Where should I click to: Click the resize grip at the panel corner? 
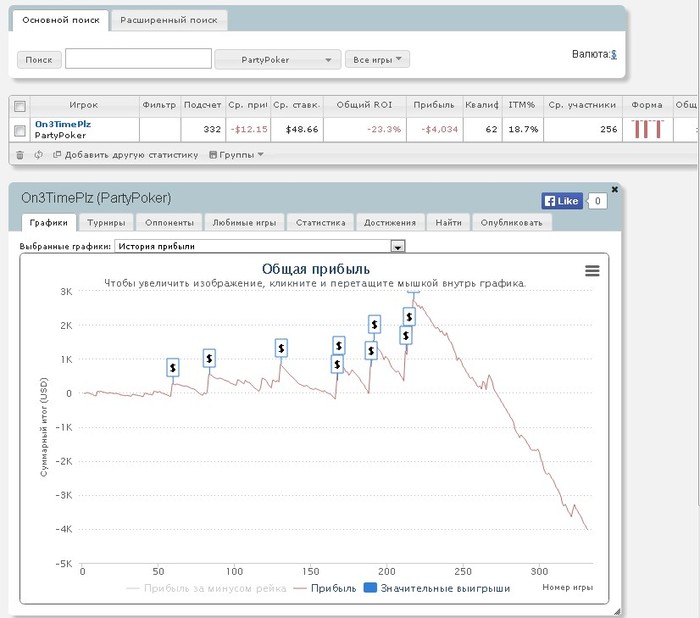coord(617,612)
